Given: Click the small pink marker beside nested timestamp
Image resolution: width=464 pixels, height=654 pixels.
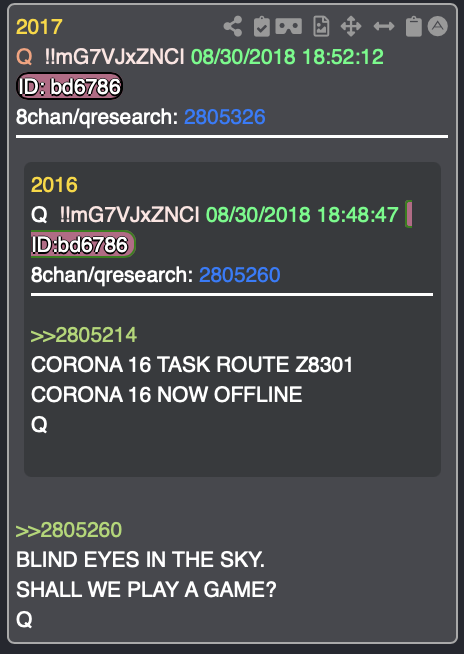Looking at the screenshot, I should [x=409, y=214].
